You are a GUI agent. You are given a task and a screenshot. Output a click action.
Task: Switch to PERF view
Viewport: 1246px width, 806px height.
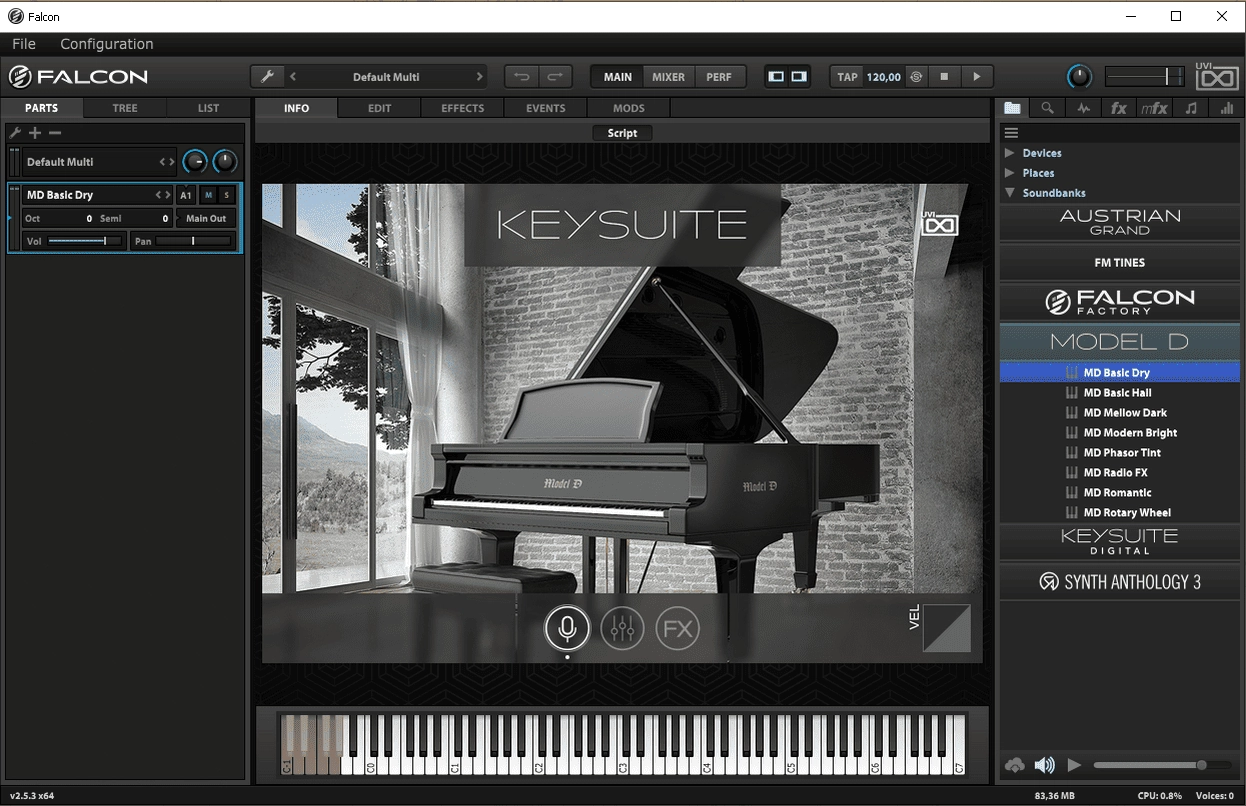tap(719, 77)
